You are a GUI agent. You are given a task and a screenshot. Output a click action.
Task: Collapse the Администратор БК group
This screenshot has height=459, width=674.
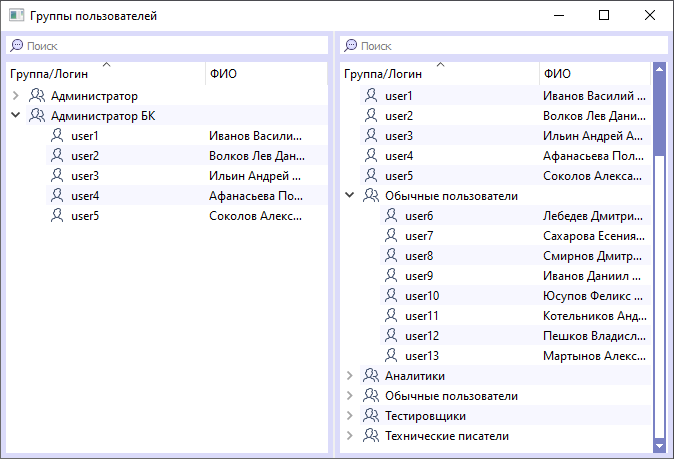click(x=15, y=116)
